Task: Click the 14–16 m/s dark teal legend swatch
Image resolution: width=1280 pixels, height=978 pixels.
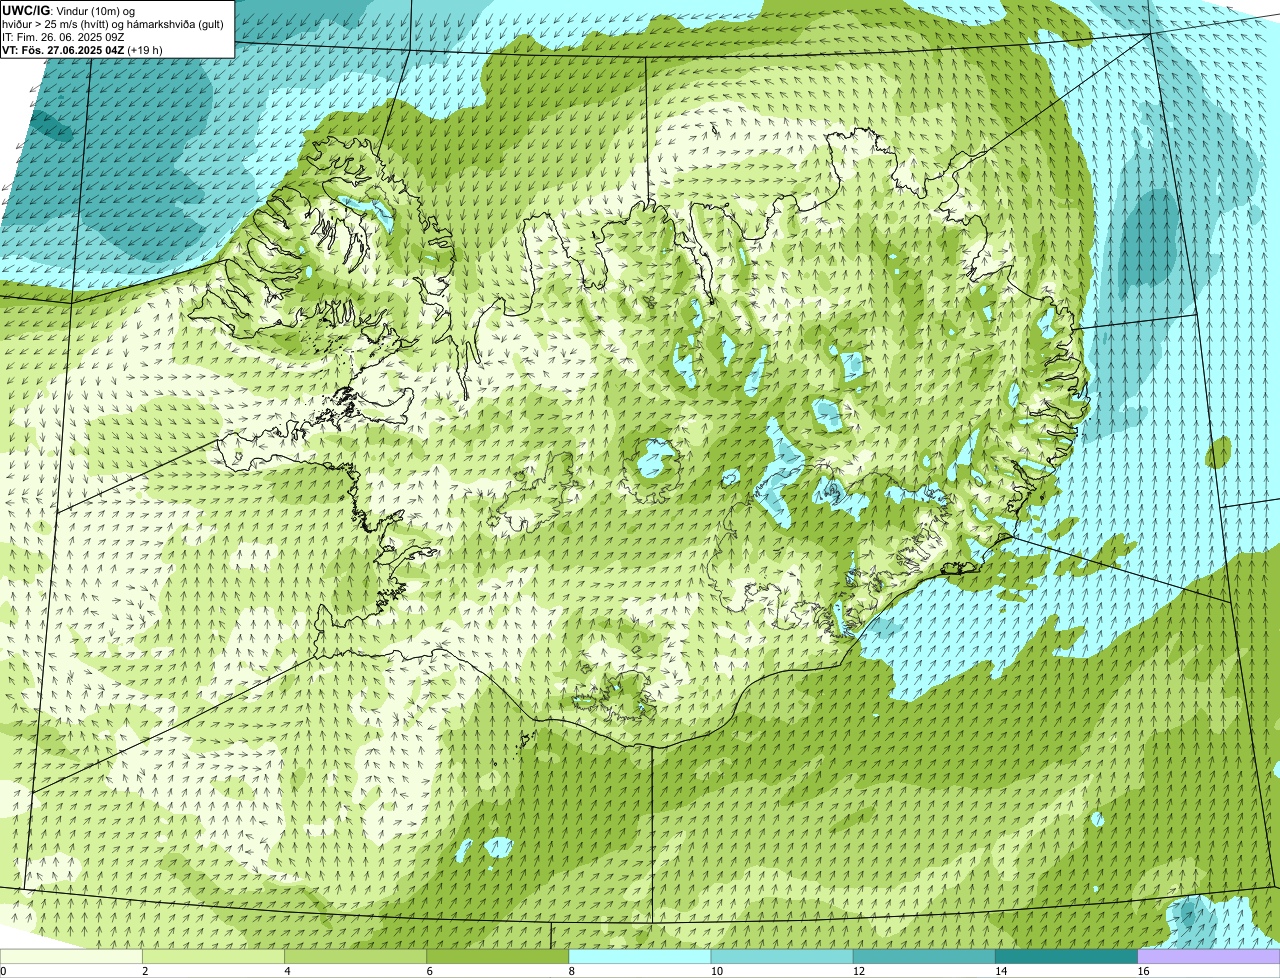Action: click(x=1066, y=957)
